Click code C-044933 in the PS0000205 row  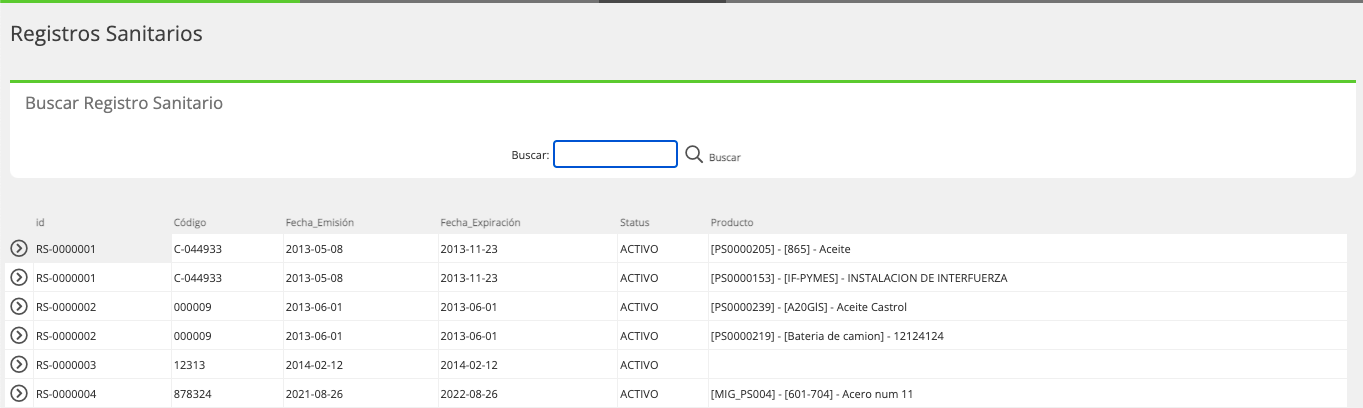tap(198, 249)
